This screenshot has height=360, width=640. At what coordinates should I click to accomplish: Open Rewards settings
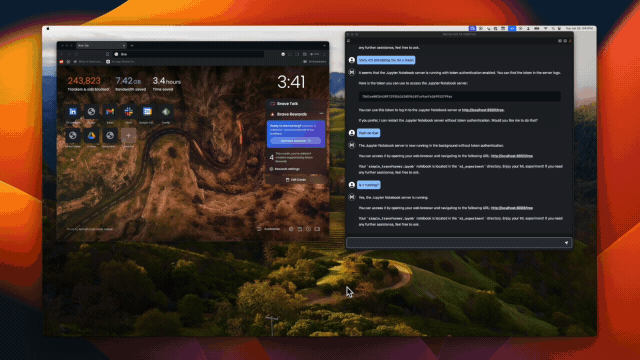click(x=285, y=169)
